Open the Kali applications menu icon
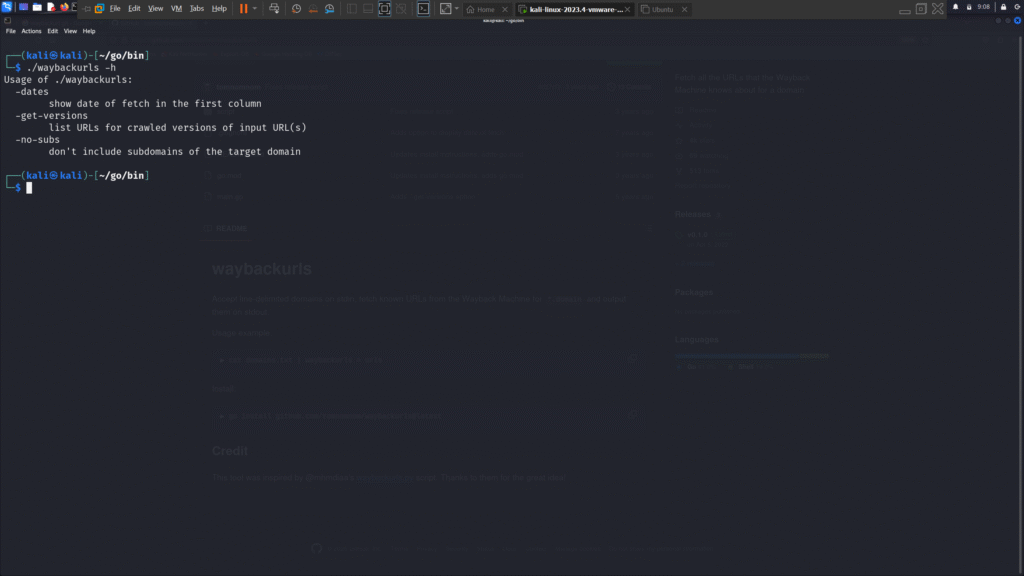1024x576 pixels. [7, 7]
